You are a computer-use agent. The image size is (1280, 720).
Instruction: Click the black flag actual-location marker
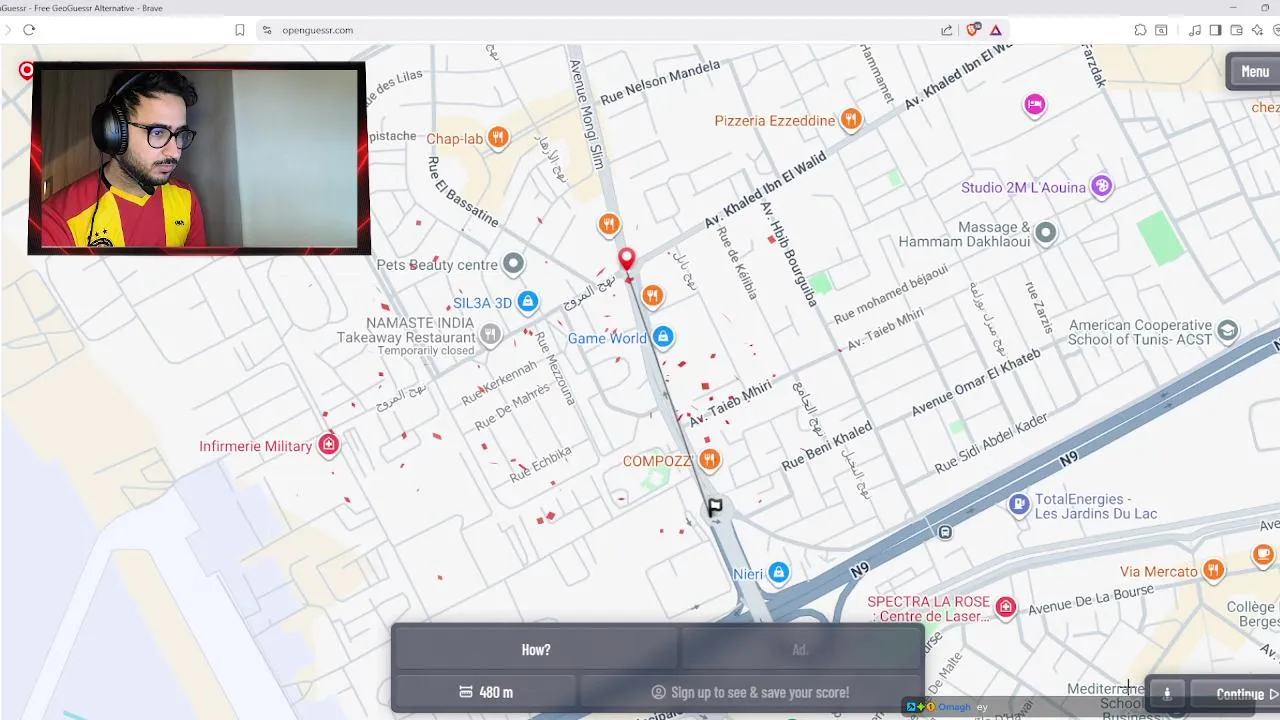715,508
